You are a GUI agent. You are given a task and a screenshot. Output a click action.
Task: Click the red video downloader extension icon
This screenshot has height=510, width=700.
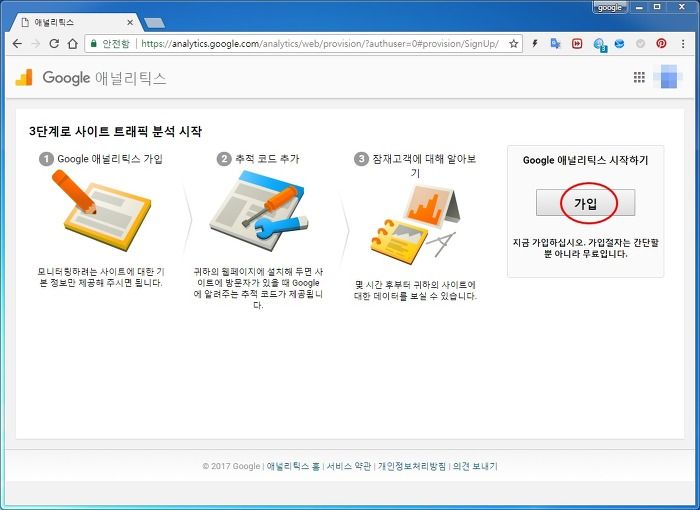click(x=577, y=43)
